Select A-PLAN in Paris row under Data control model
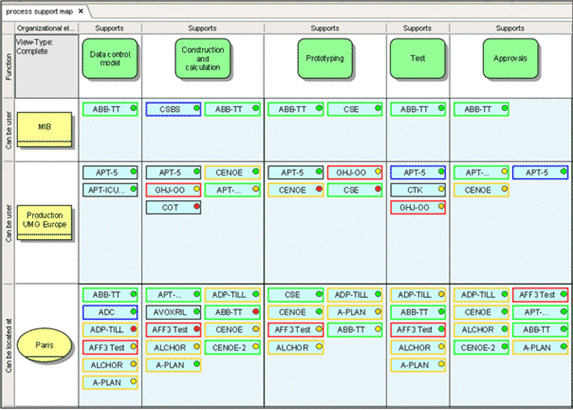The width and height of the screenshot is (573, 410). [110, 383]
